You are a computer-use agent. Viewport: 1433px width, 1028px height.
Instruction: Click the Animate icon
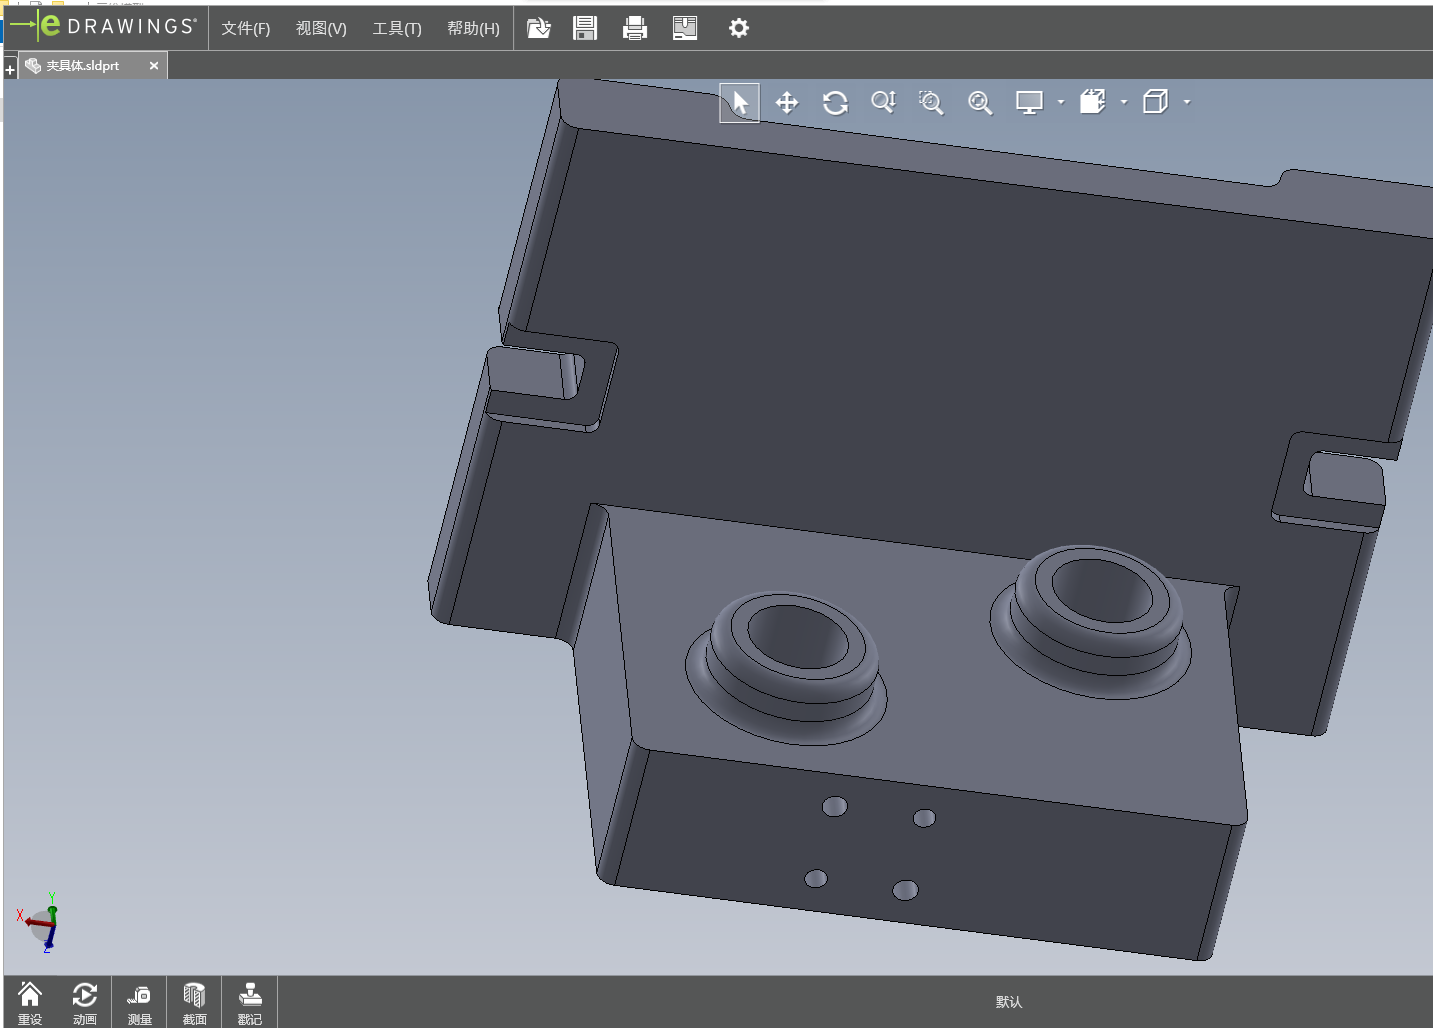coord(85,1003)
